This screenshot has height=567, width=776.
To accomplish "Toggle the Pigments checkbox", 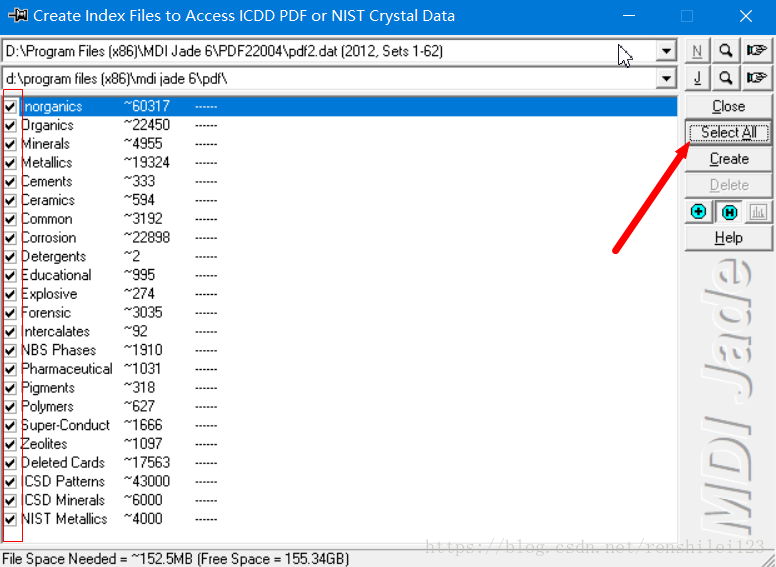I will (10, 388).
